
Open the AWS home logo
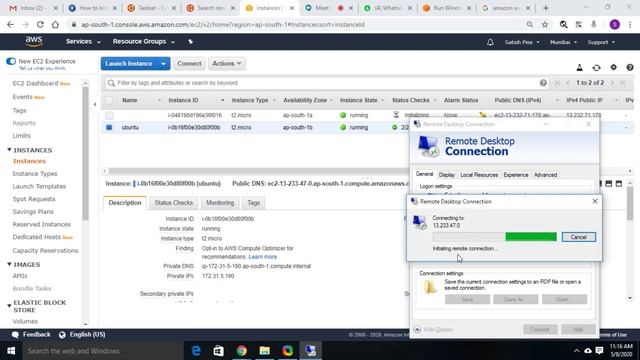click(34, 41)
